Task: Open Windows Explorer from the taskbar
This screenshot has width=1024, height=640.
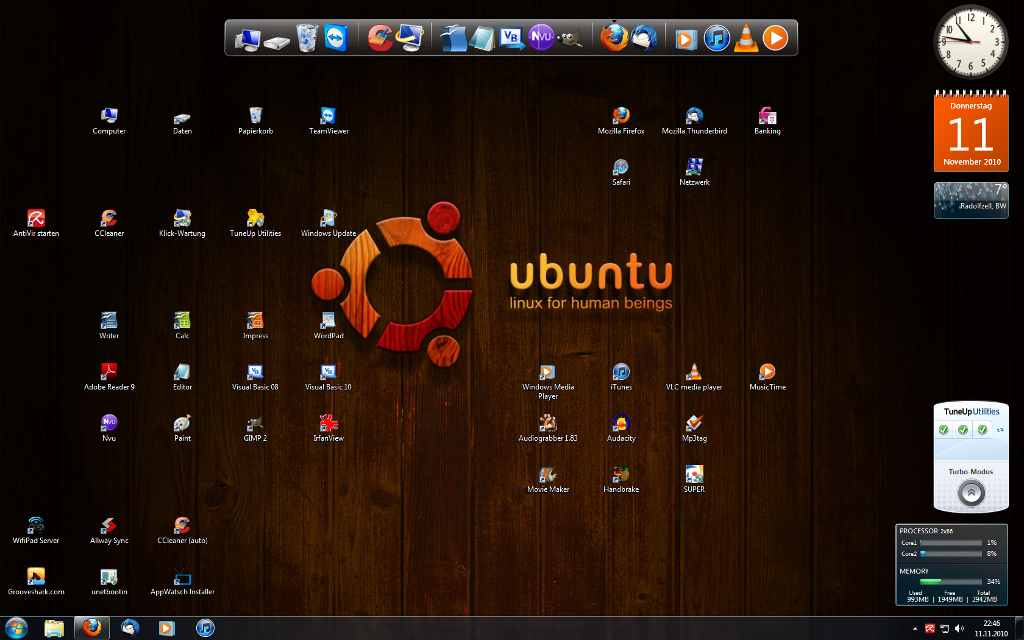Action: tap(54, 628)
